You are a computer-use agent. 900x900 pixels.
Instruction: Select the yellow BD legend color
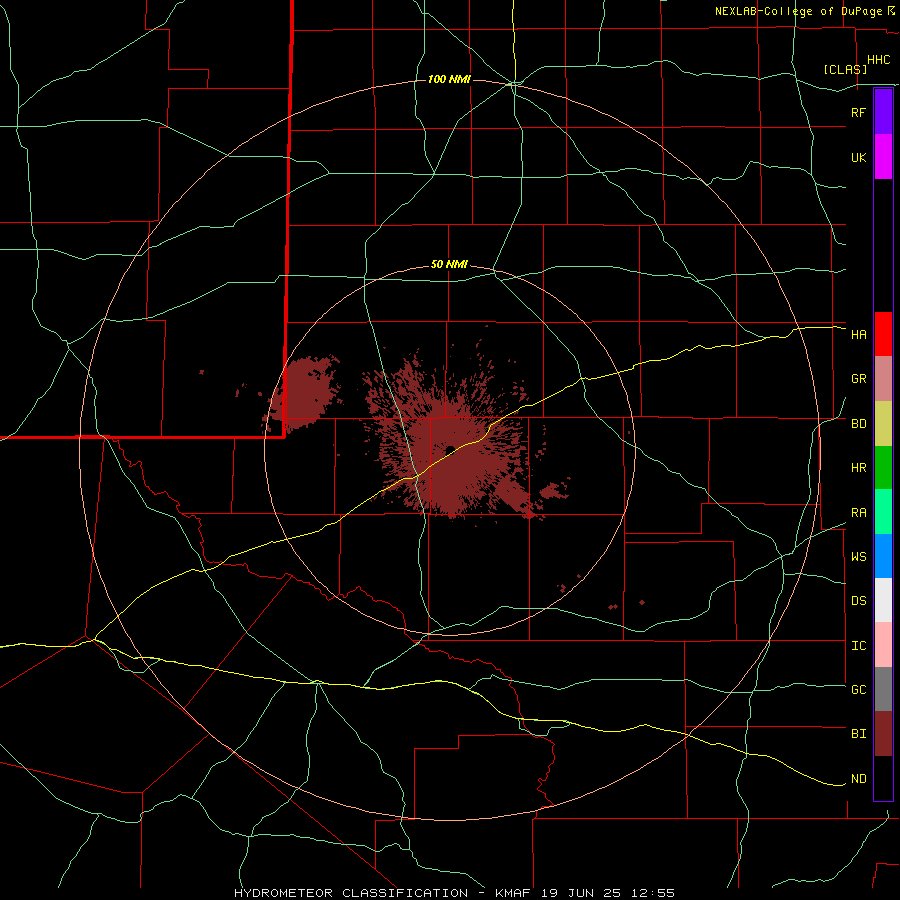(883, 424)
